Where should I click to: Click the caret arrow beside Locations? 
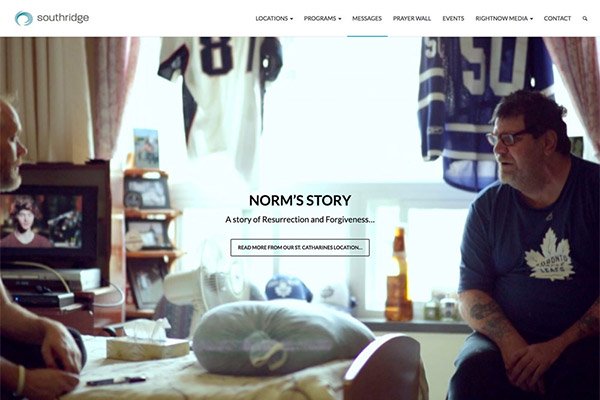point(291,19)
